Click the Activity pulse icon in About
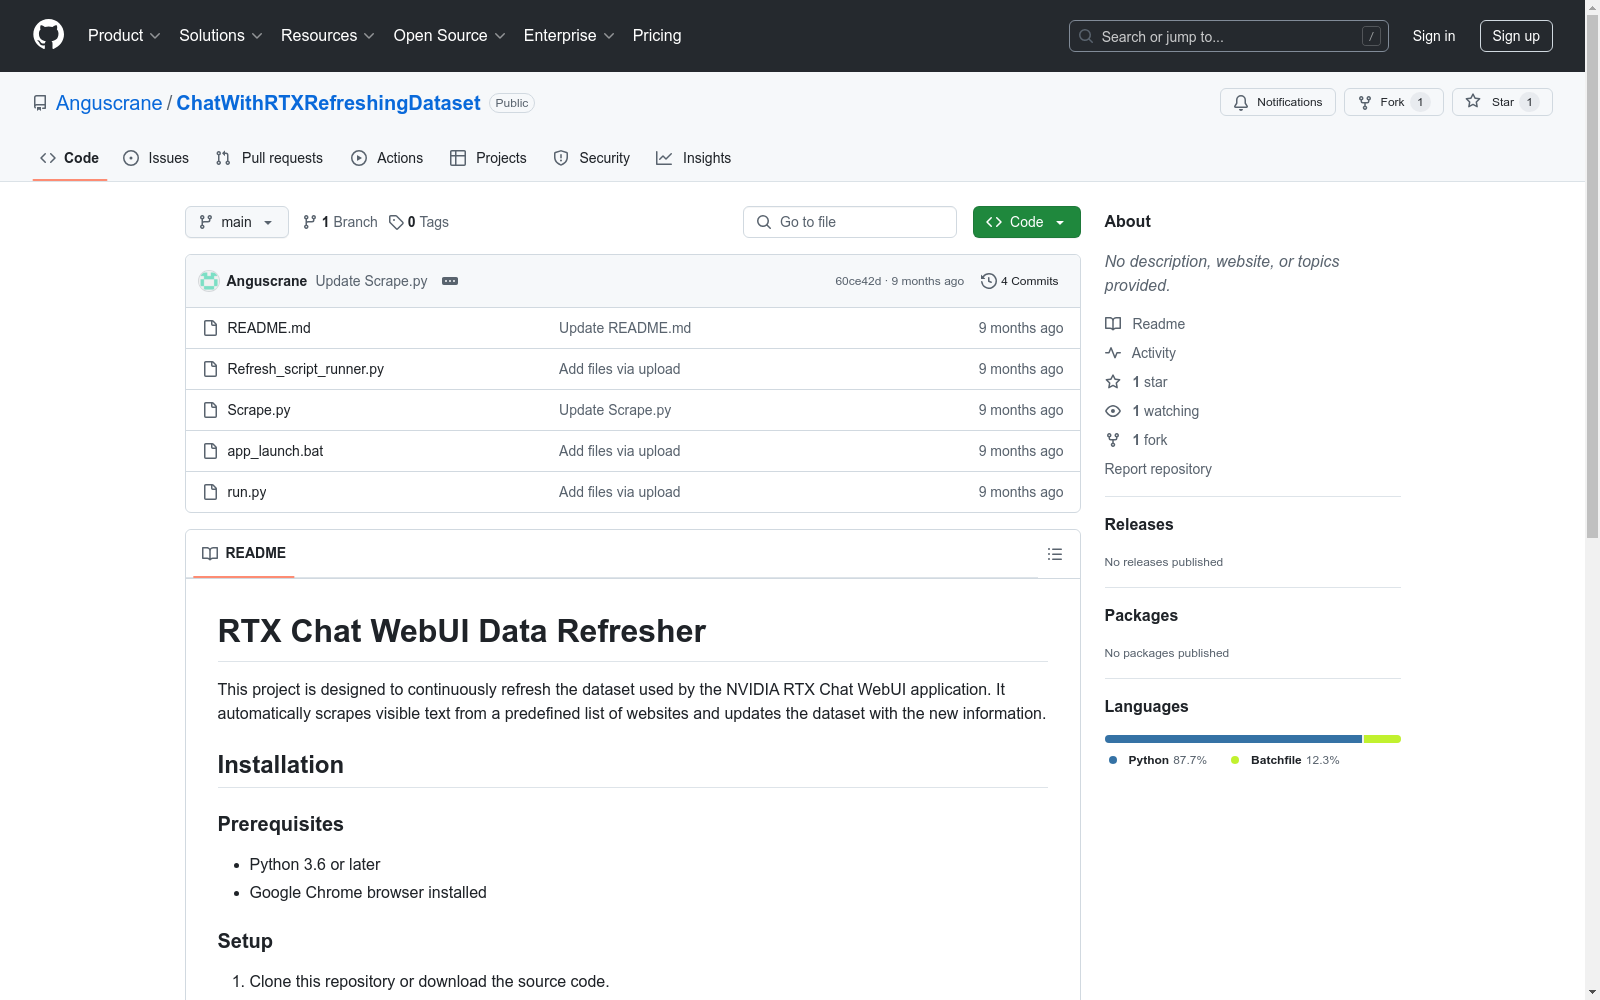 pos(1113,353)
